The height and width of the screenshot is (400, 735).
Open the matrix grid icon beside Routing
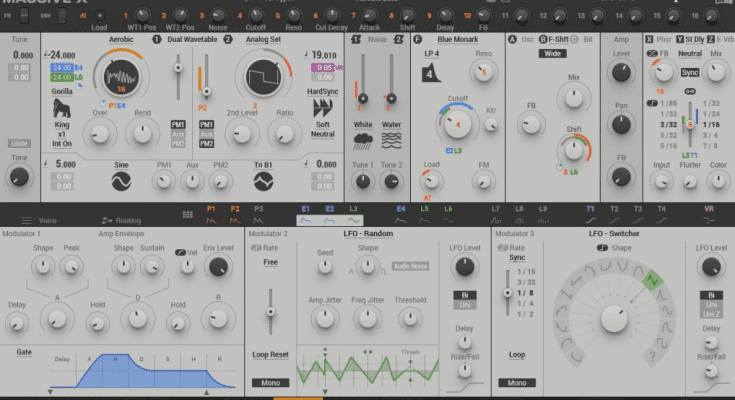pyautogui.click(x=187, y=214)
